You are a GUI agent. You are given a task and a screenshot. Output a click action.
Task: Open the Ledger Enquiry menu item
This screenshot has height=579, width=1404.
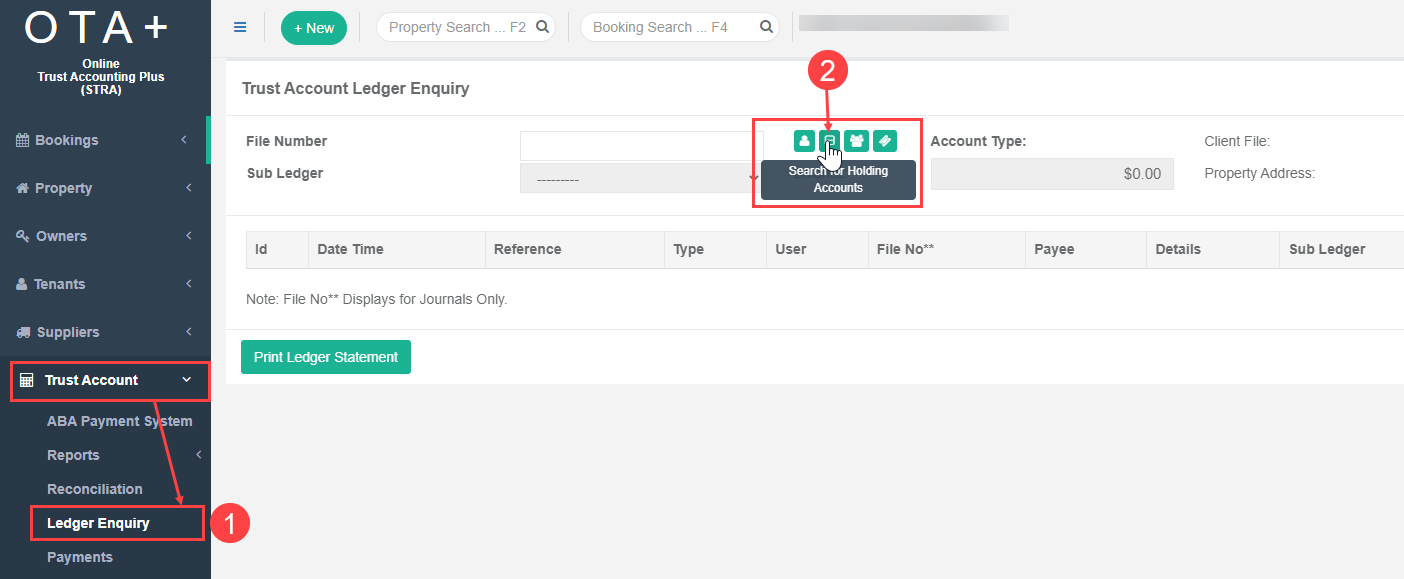point(98,523)
